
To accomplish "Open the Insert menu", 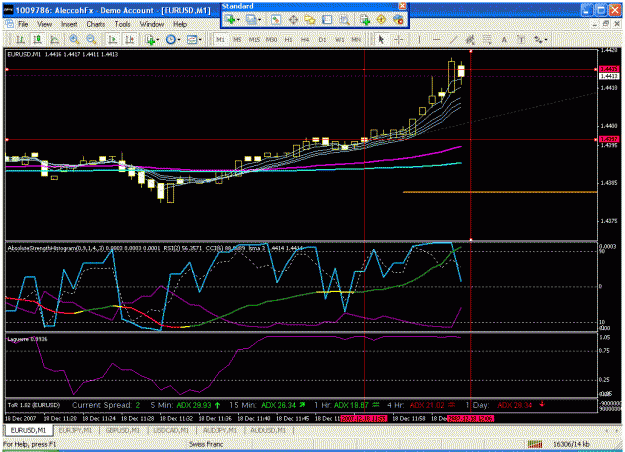I will pyautogui.click(x=69, y=24).
